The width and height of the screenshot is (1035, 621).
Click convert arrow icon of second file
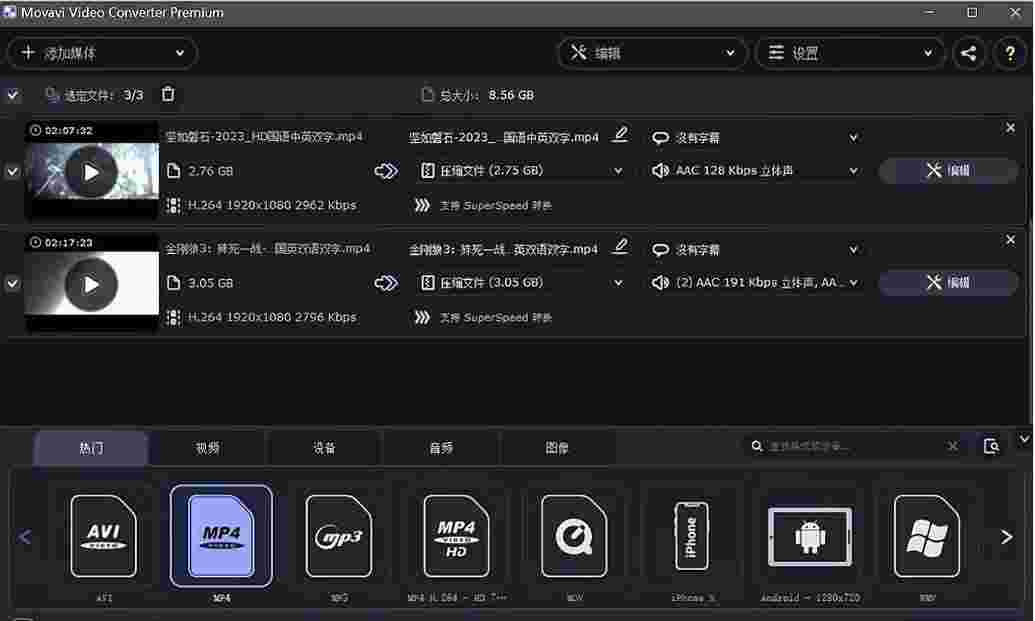[386, 283]
